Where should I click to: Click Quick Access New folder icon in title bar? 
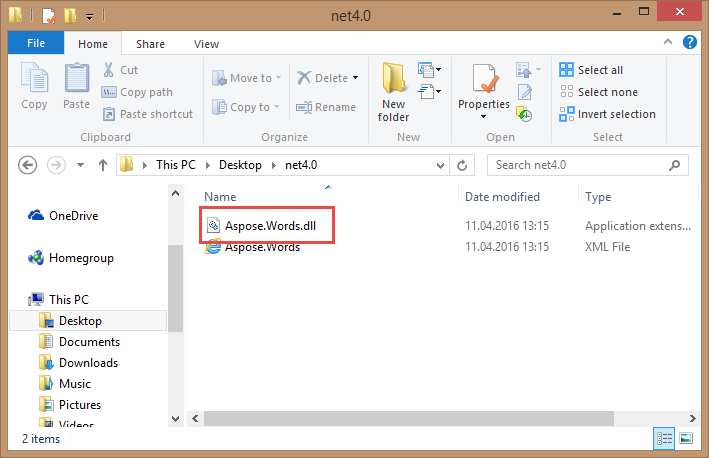[70, 16]
